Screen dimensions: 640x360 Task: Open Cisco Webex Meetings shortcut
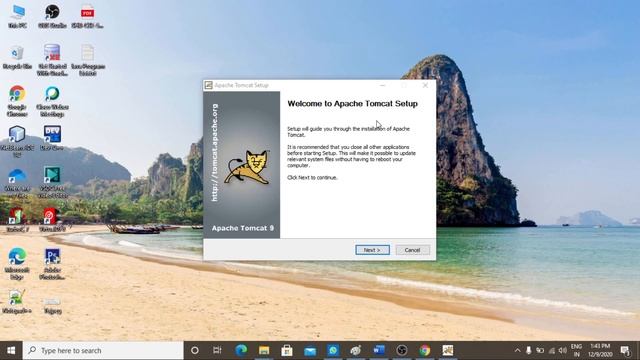[52, 101]
